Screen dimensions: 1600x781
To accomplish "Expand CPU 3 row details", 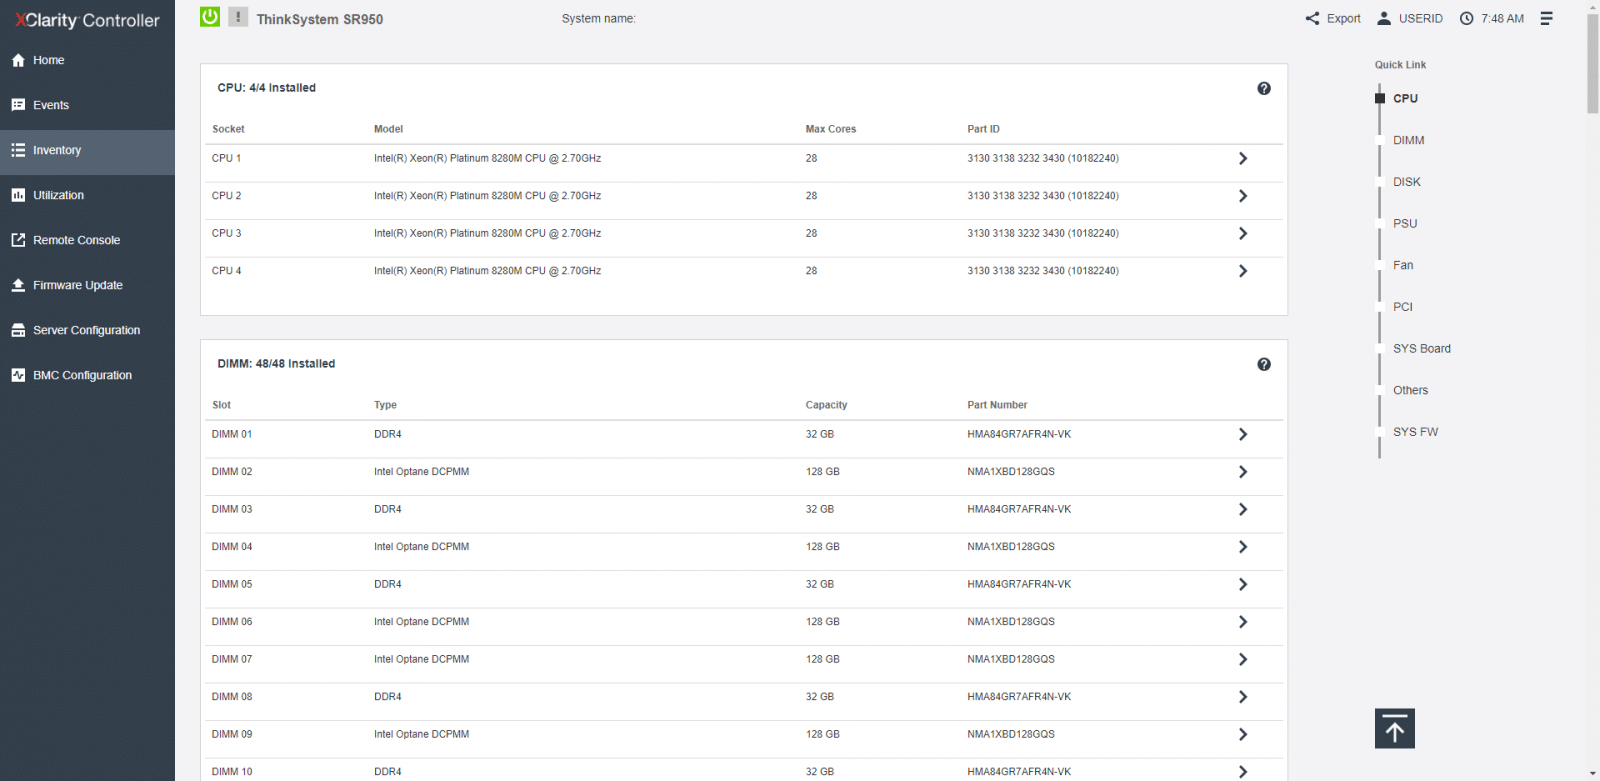I will coord(1243,233).
